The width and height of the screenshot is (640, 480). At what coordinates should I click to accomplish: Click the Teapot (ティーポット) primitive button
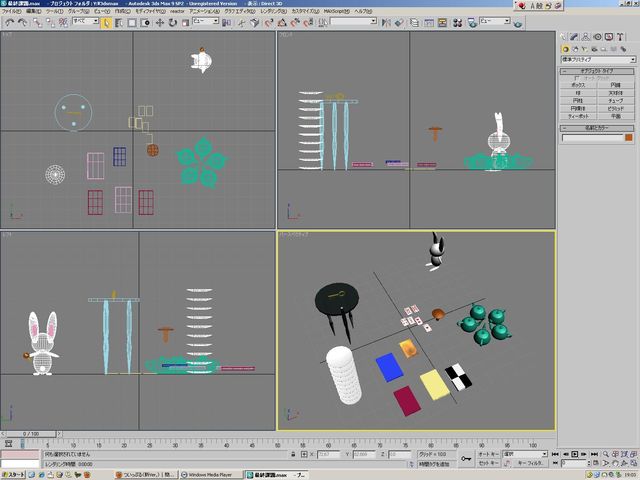(x=578, y=116)
